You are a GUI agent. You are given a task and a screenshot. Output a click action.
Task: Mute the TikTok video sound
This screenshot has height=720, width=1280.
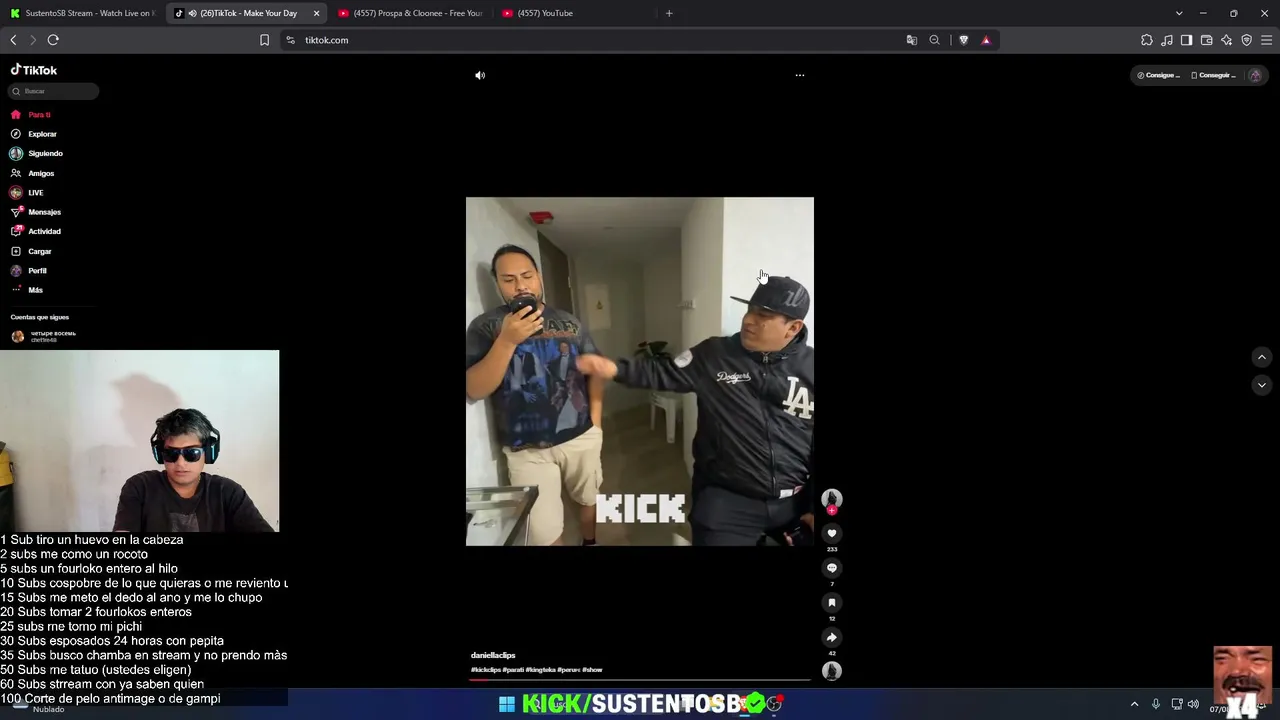480,75
